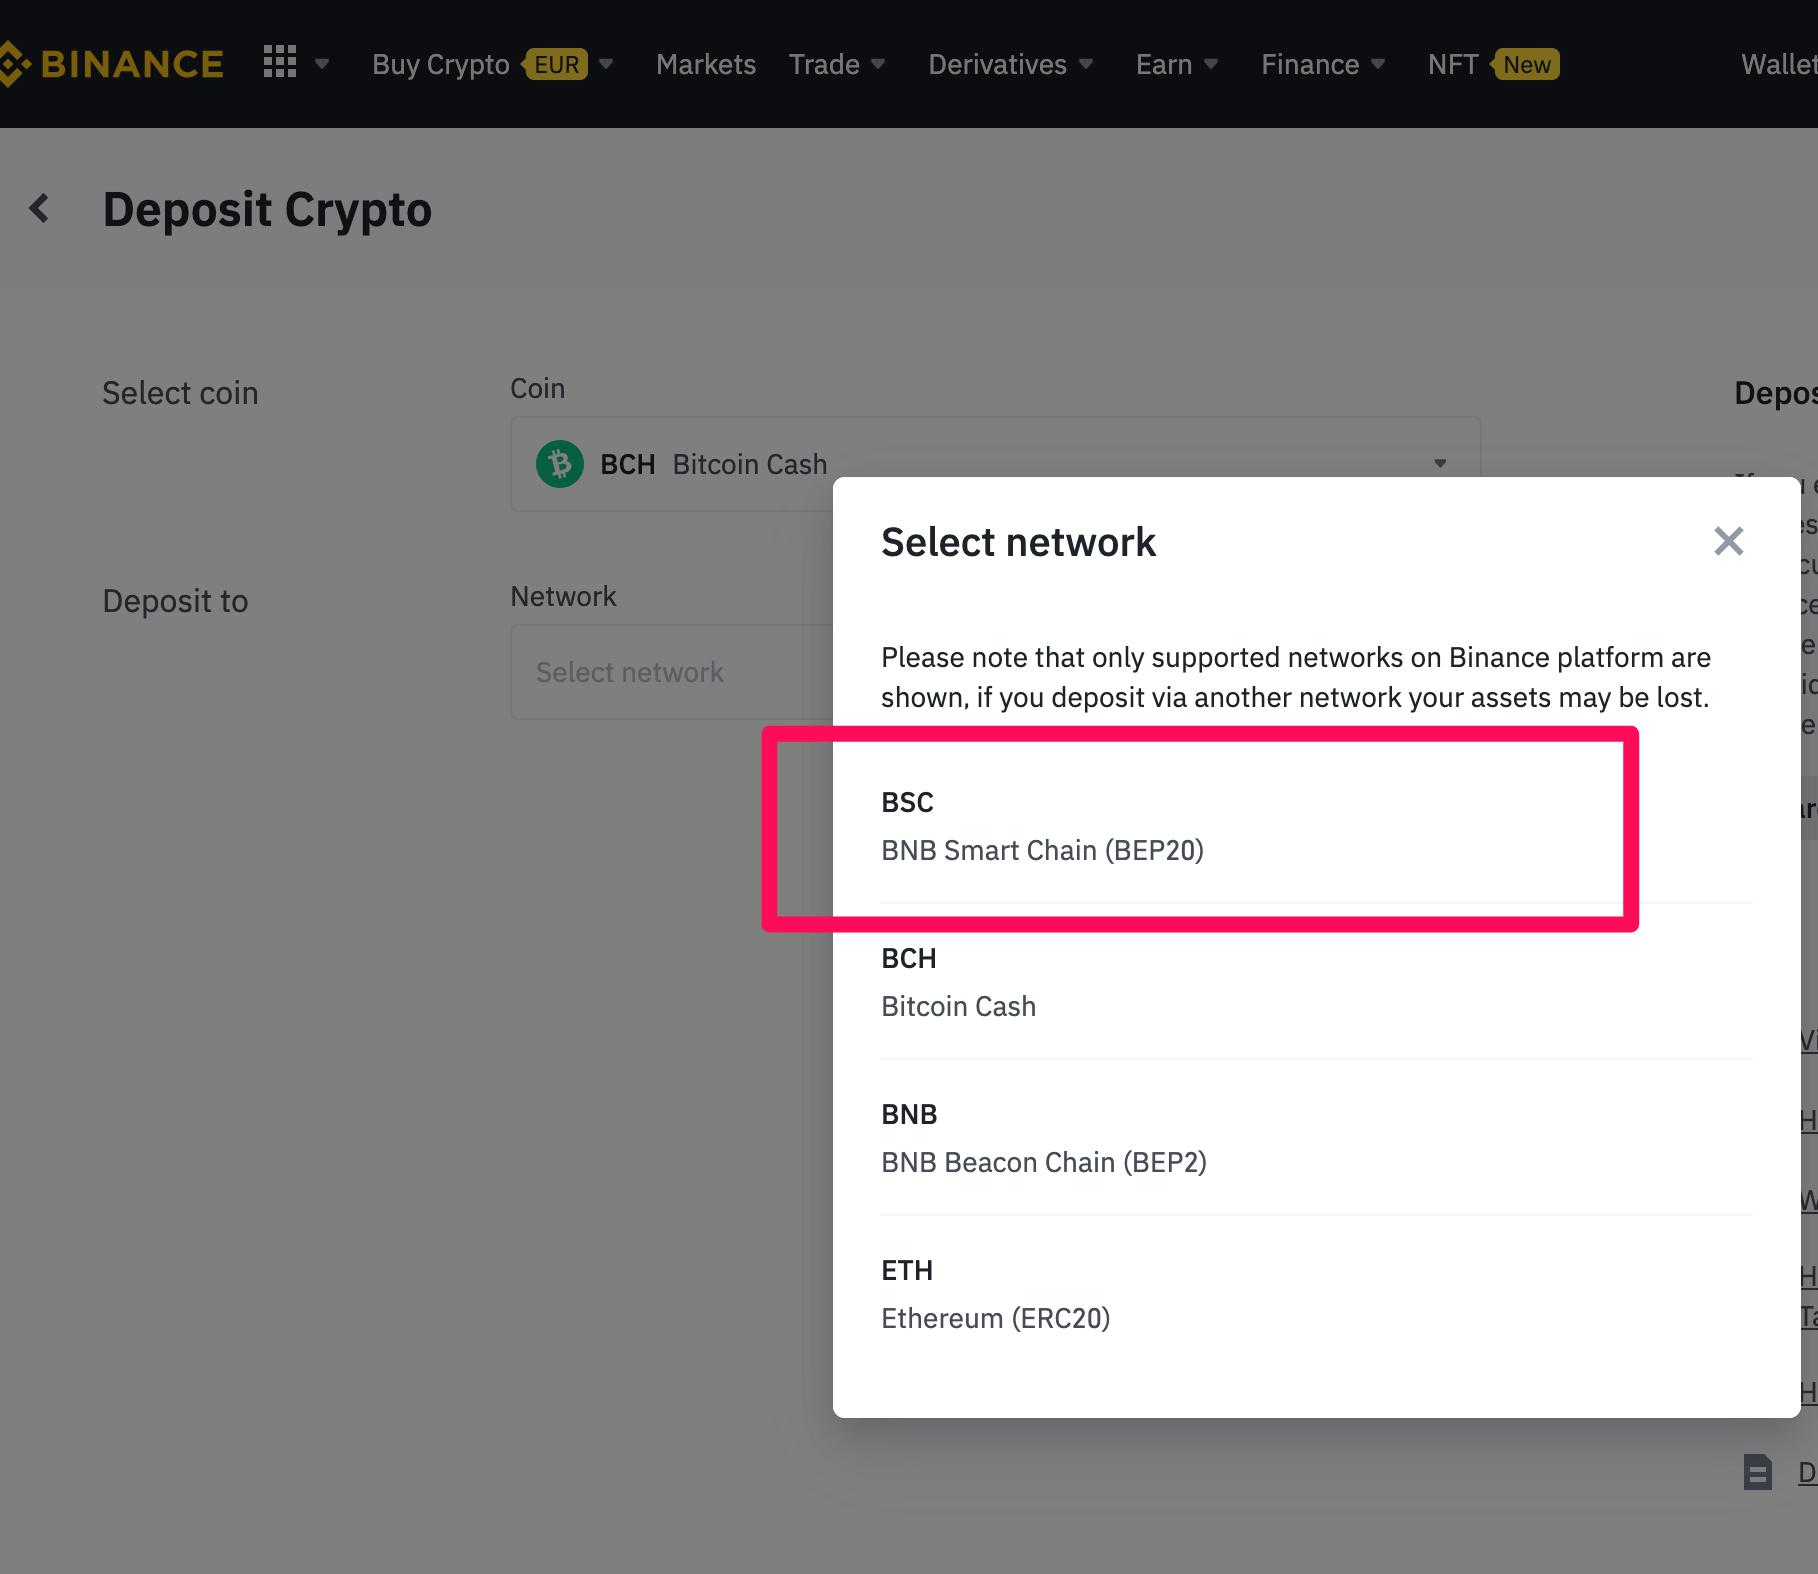
Task: Close the Select network dialog
Action: [1728, 541]
